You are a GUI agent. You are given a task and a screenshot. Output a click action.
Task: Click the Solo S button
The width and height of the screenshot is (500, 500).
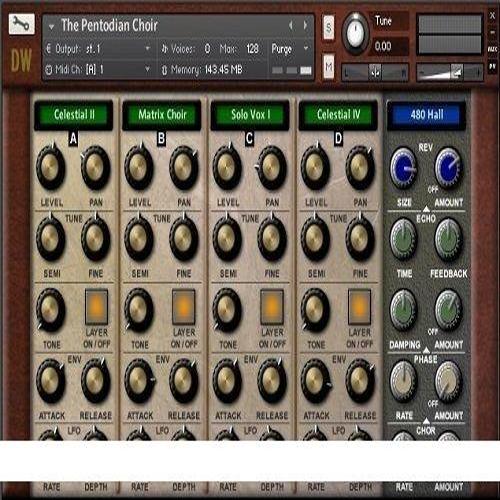click(x=329, y=28)
